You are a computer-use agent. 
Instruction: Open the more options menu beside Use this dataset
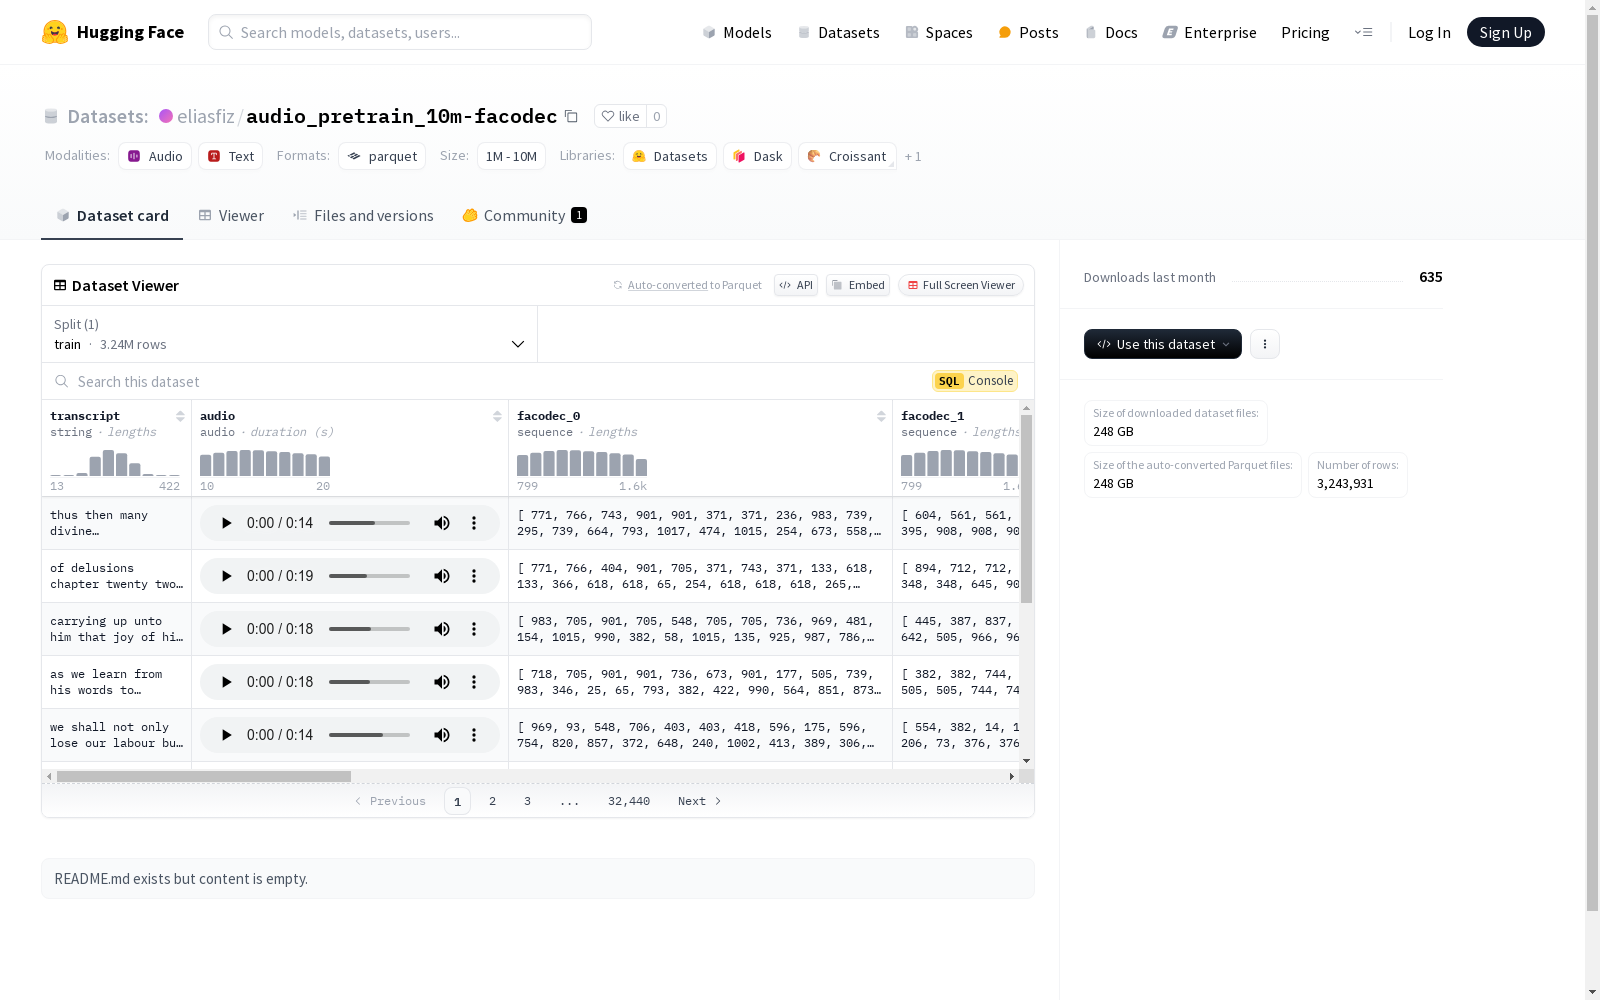coord(1265,344)
